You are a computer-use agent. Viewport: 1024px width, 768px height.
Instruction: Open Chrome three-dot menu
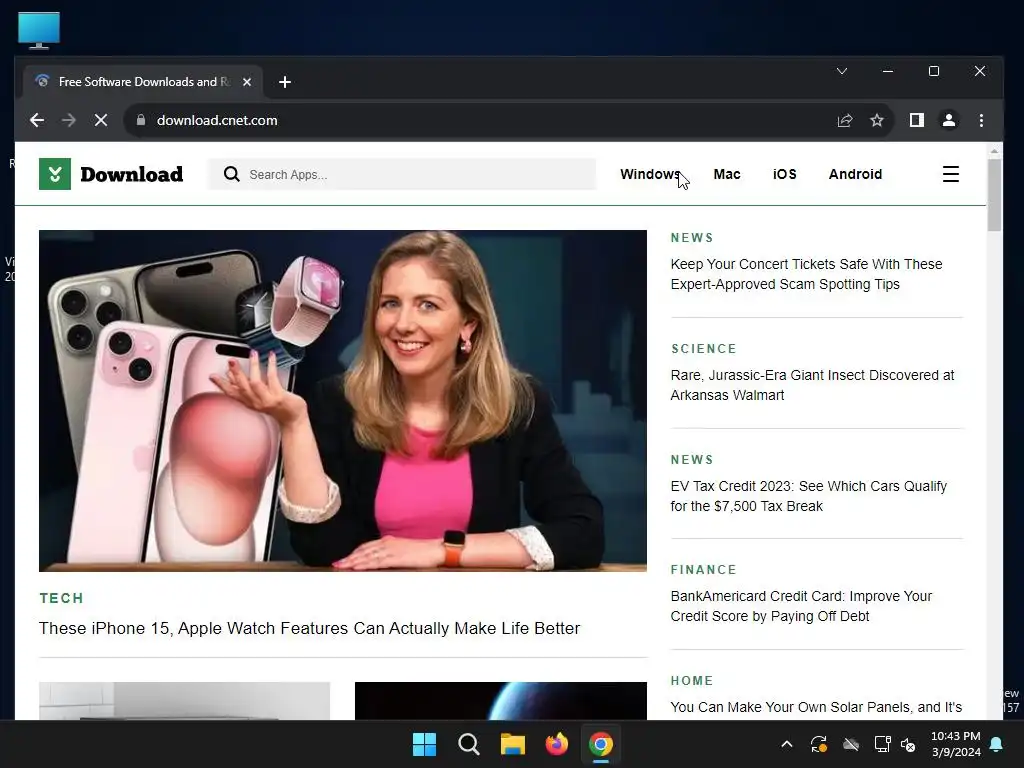[981, 120]
